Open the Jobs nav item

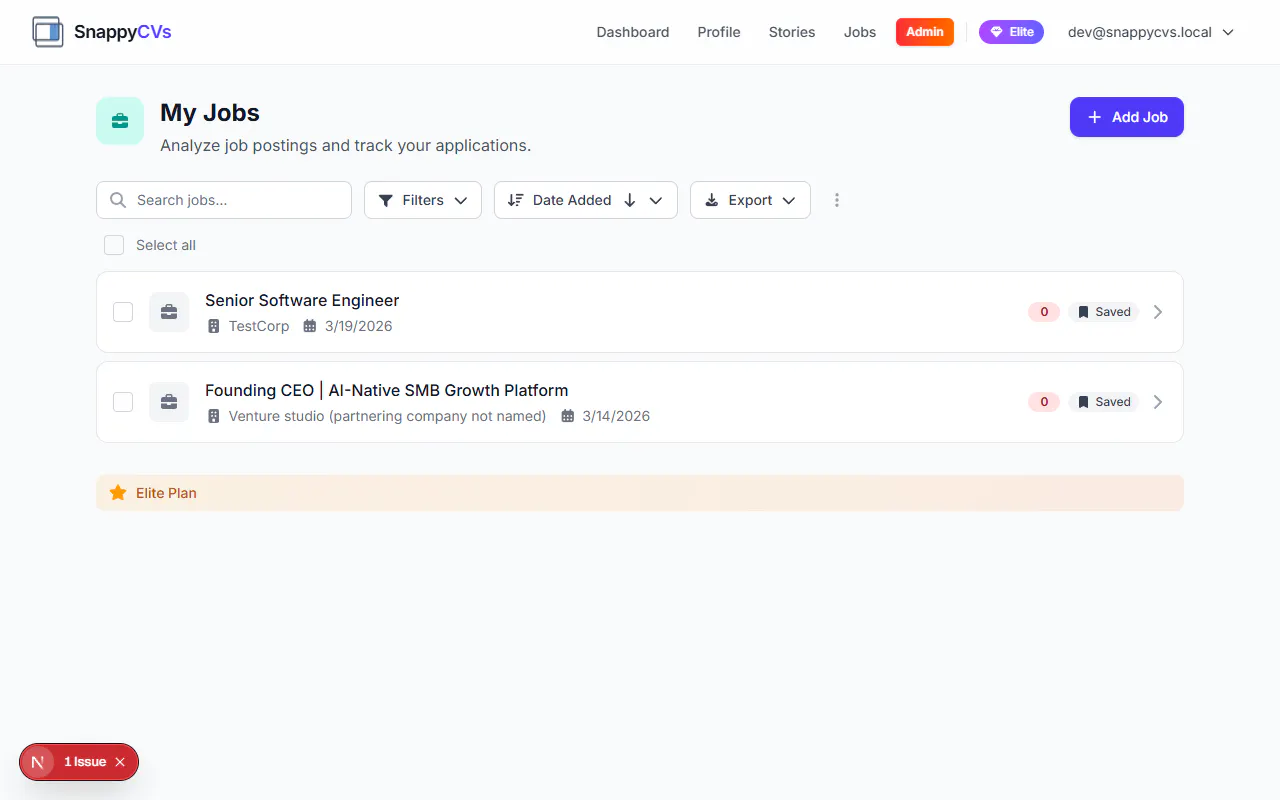tap(860, 32)
